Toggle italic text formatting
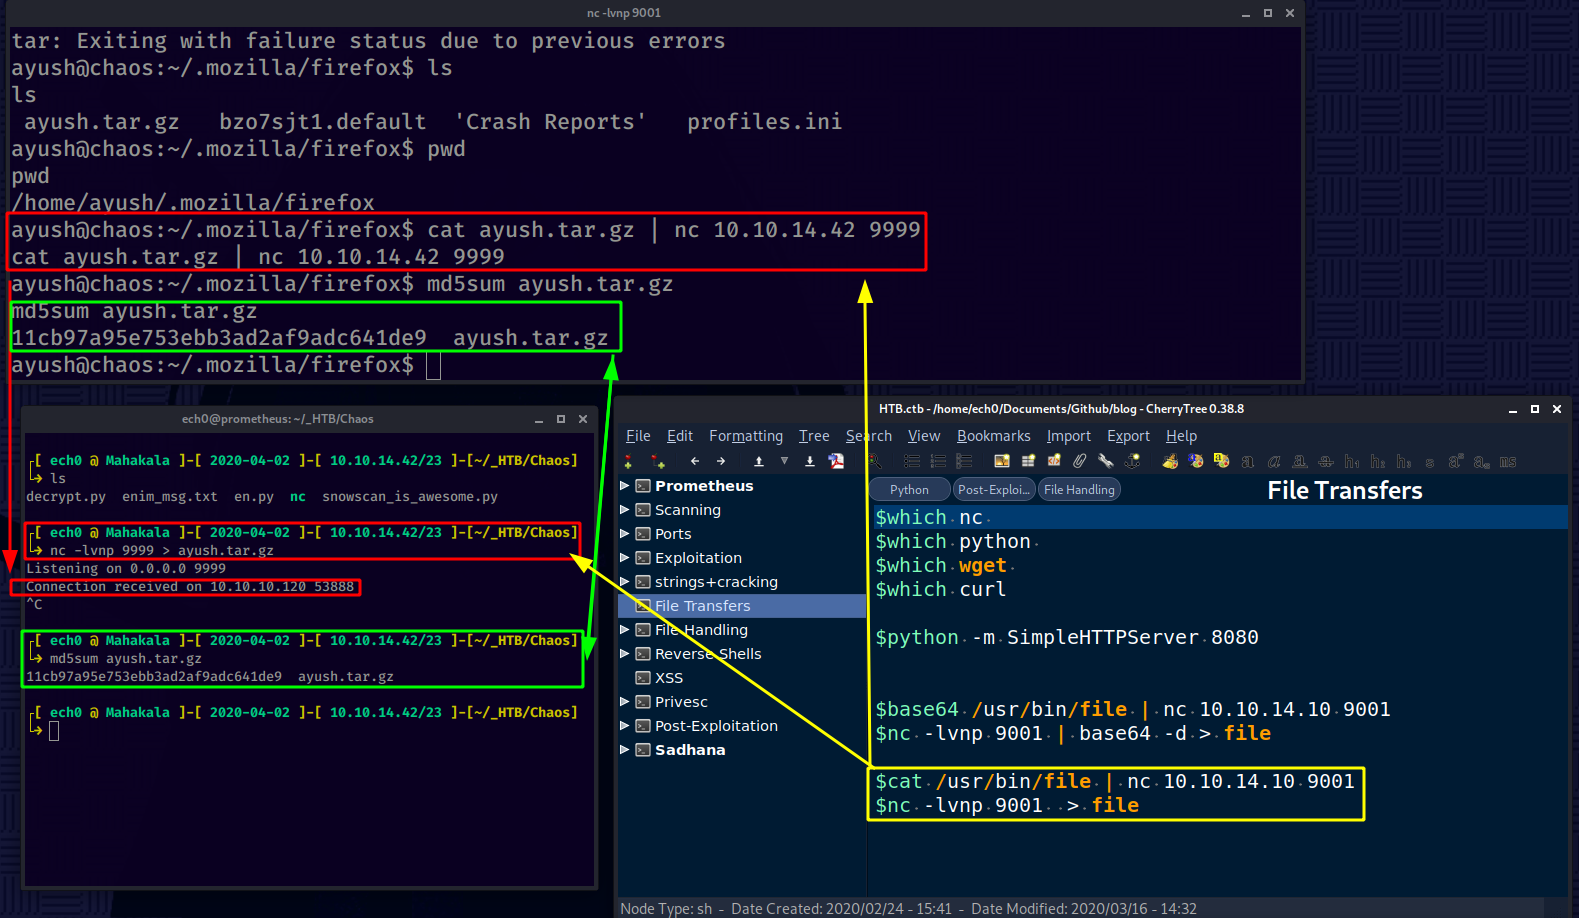Viewport: 1579px width, 918px height. coord(1274,461)
